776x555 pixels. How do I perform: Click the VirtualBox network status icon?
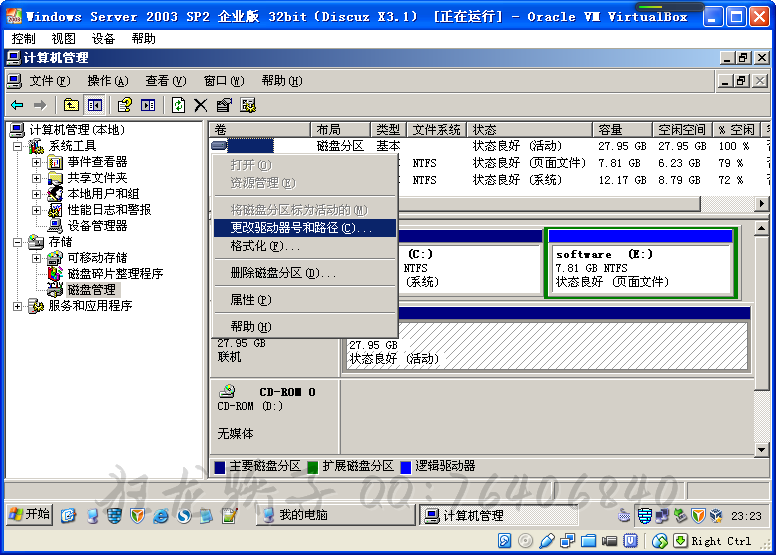click(x=568, y=541)
